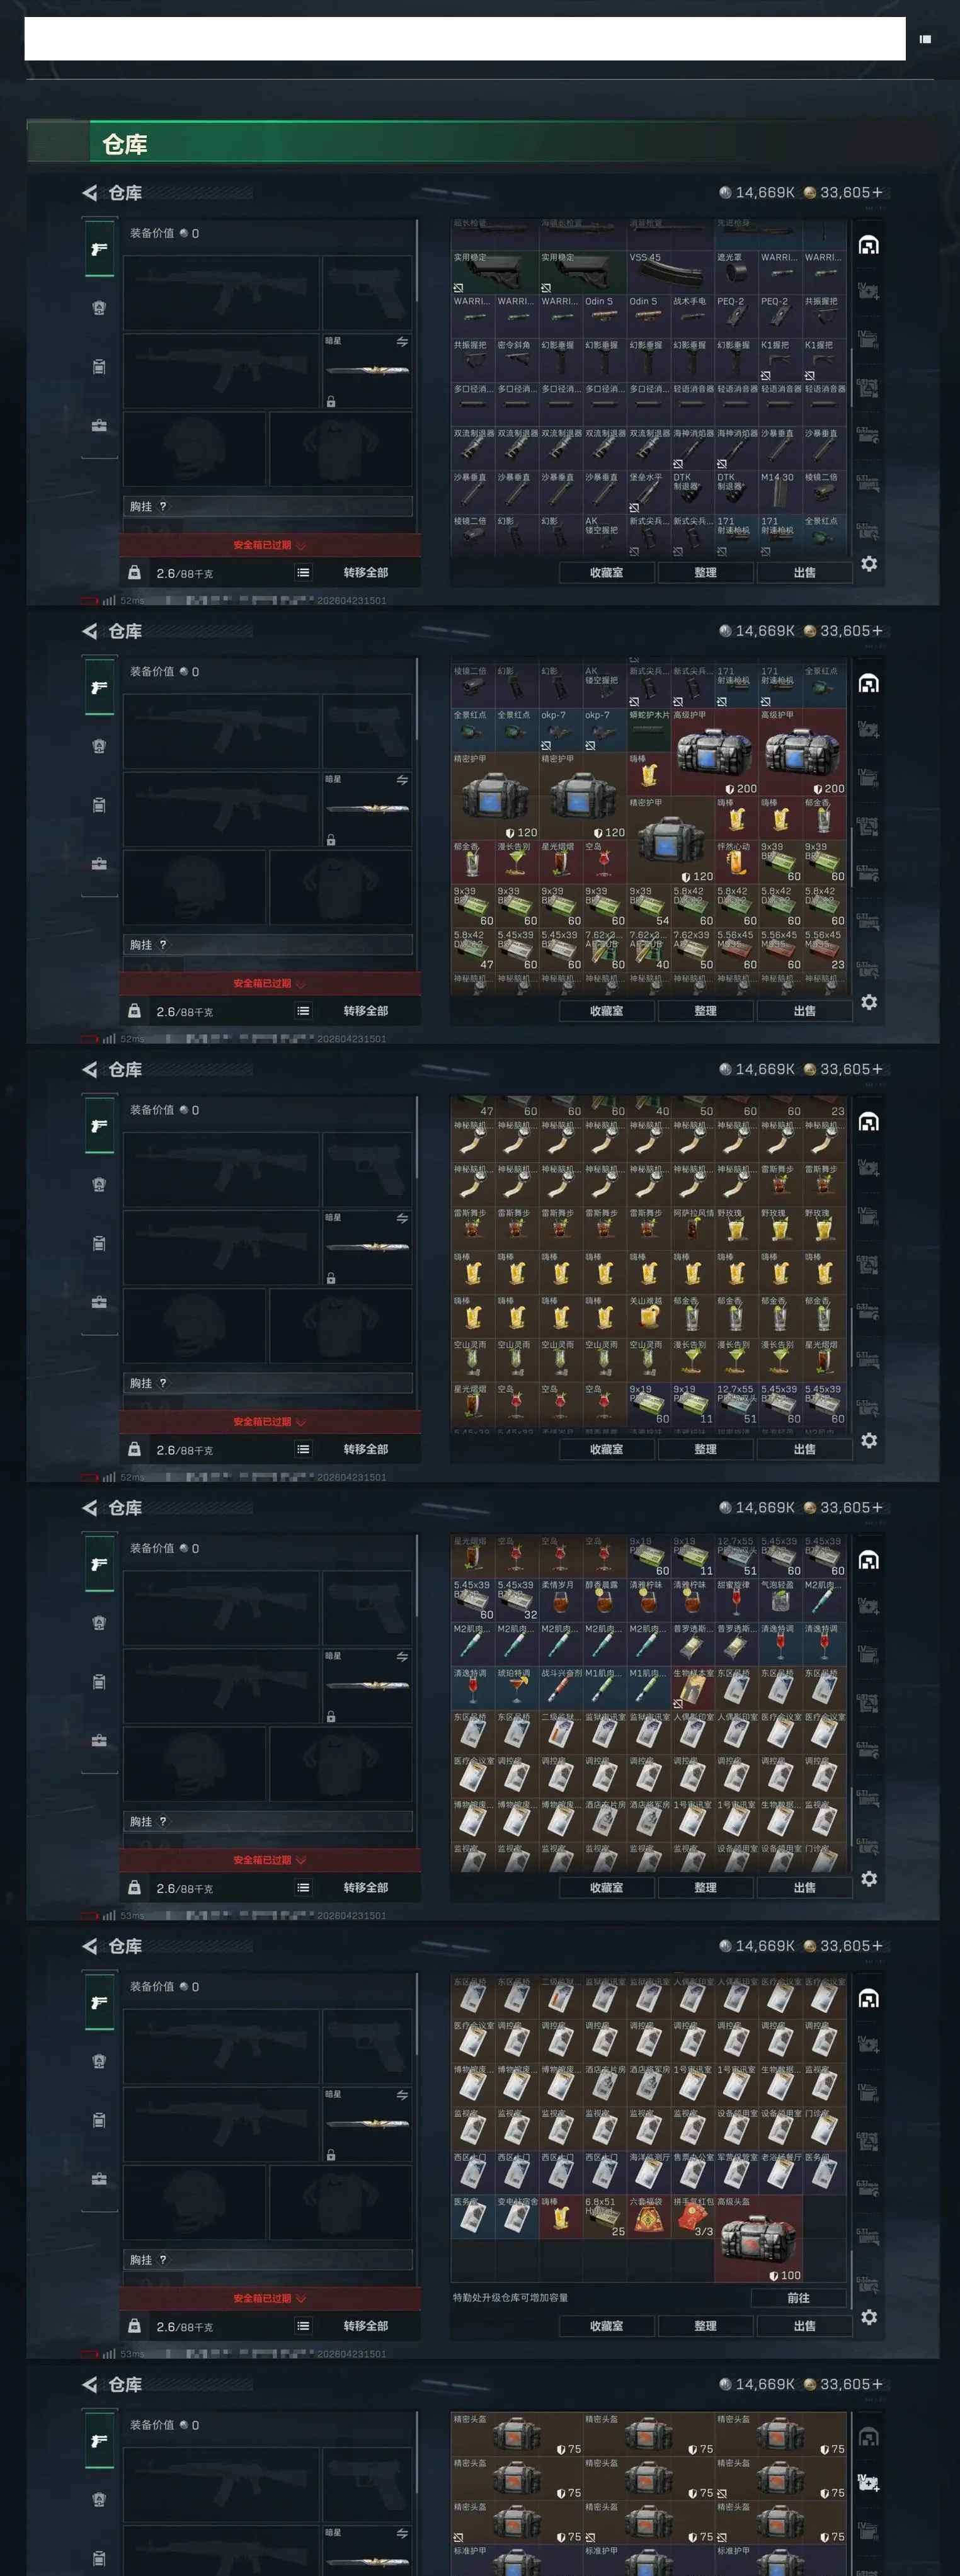Select the 拼手气红包 red envelope stack
This screenshot has width=960, height=2576.
coord(692,2216)
